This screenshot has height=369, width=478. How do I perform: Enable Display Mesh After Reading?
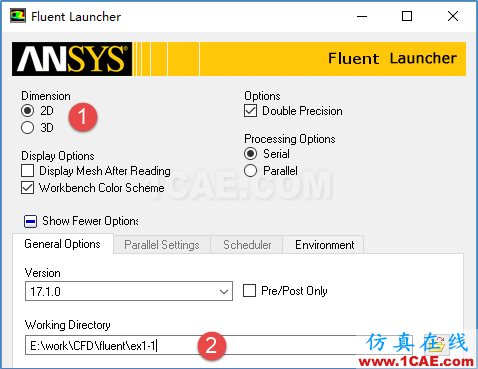point(27,171)
